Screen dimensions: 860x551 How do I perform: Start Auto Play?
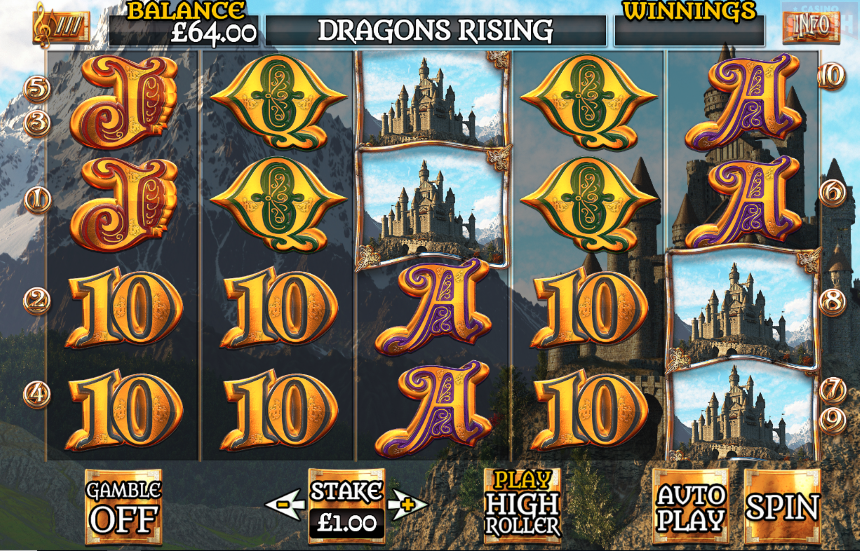[x=691, y=505]
